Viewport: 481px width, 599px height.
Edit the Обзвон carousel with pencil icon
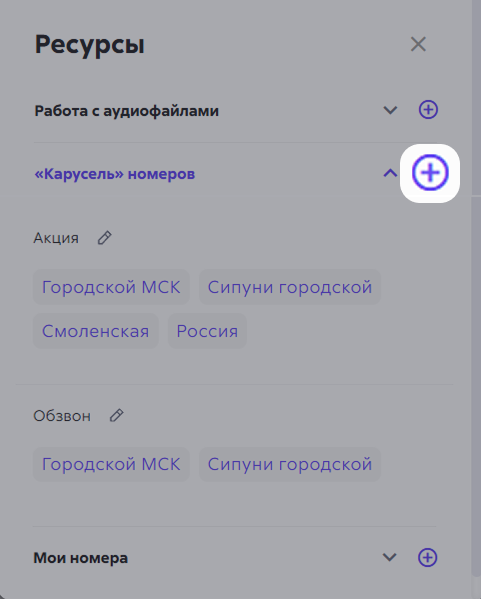coord(117,415)
